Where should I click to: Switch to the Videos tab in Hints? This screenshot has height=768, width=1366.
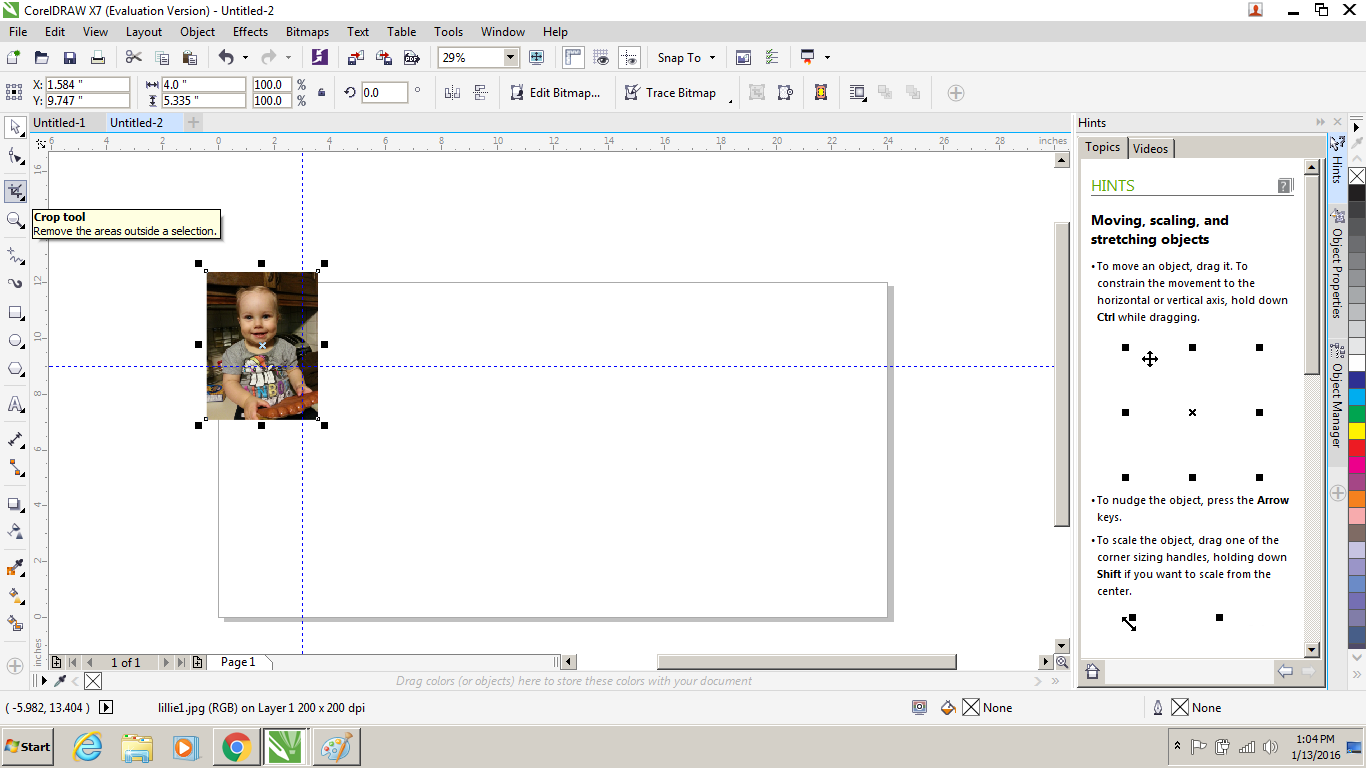1150,148
